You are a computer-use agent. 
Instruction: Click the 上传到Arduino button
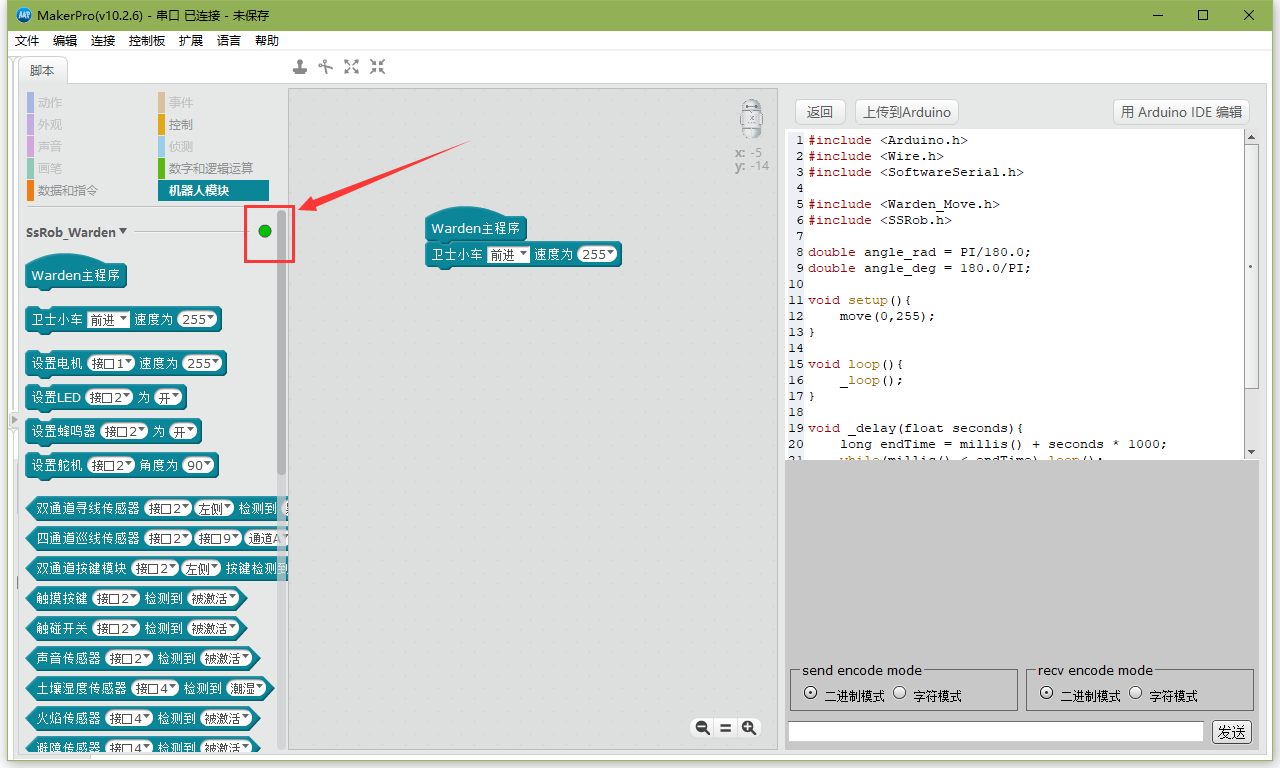[x=906, y=111]
